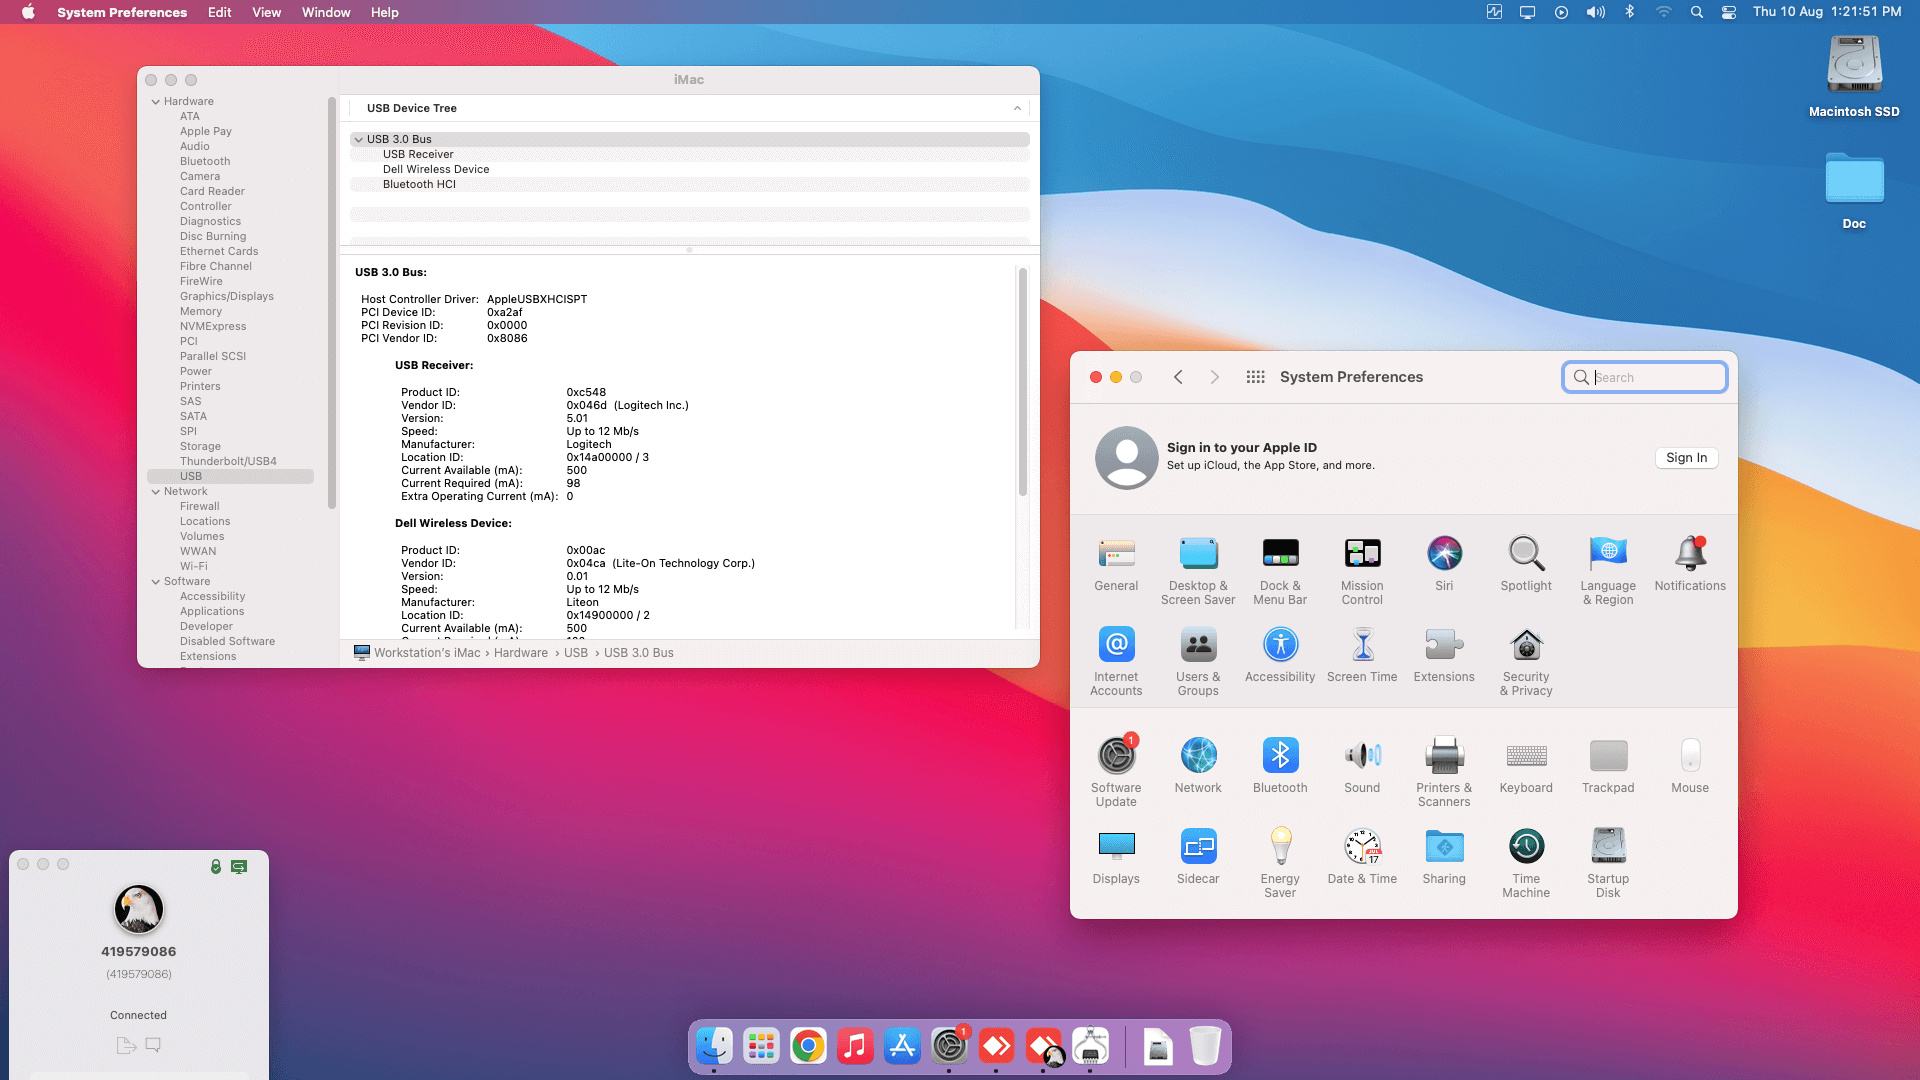Open the Apple menu

coord(28,12)
